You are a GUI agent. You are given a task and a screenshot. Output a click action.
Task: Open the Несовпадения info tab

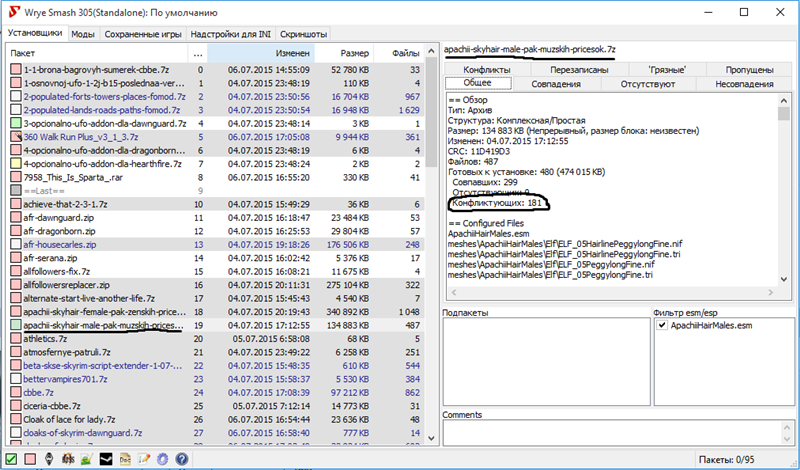[744, 84]
